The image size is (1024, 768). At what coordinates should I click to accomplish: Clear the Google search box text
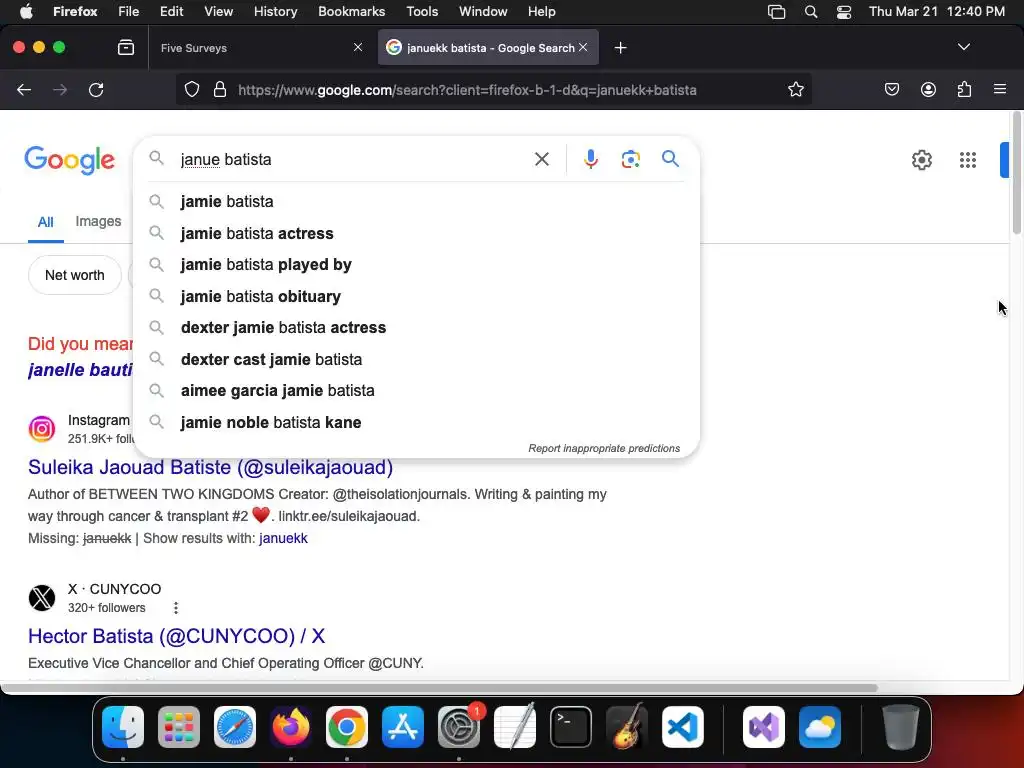[x=542, y=159]
